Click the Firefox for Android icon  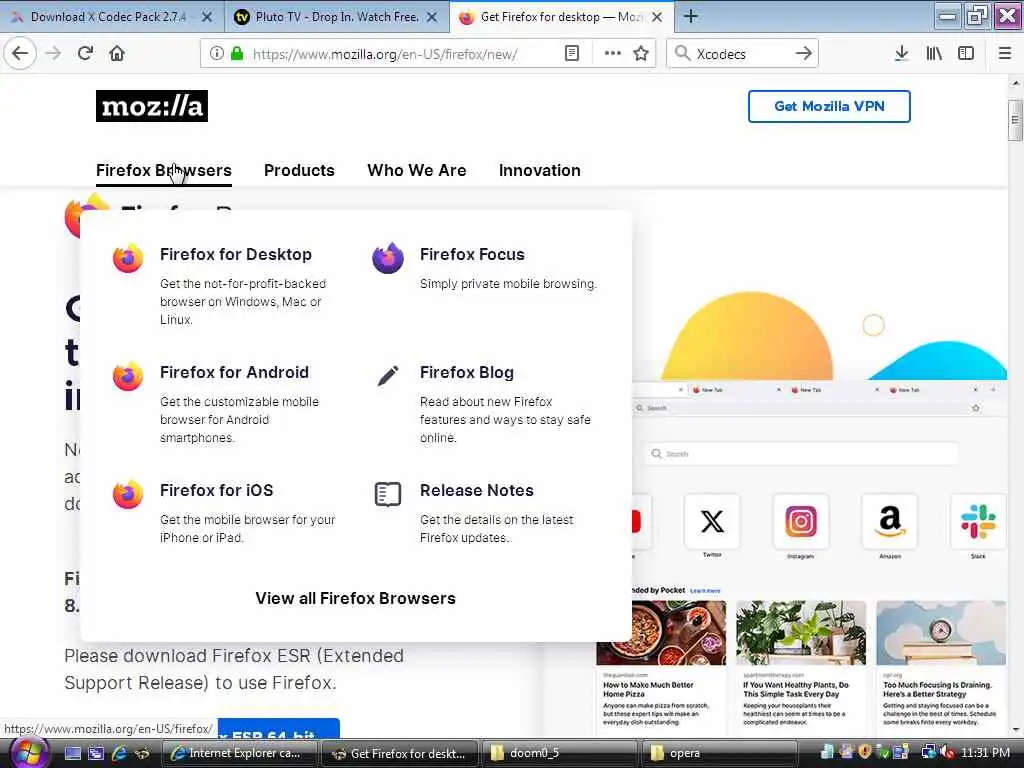128,376
